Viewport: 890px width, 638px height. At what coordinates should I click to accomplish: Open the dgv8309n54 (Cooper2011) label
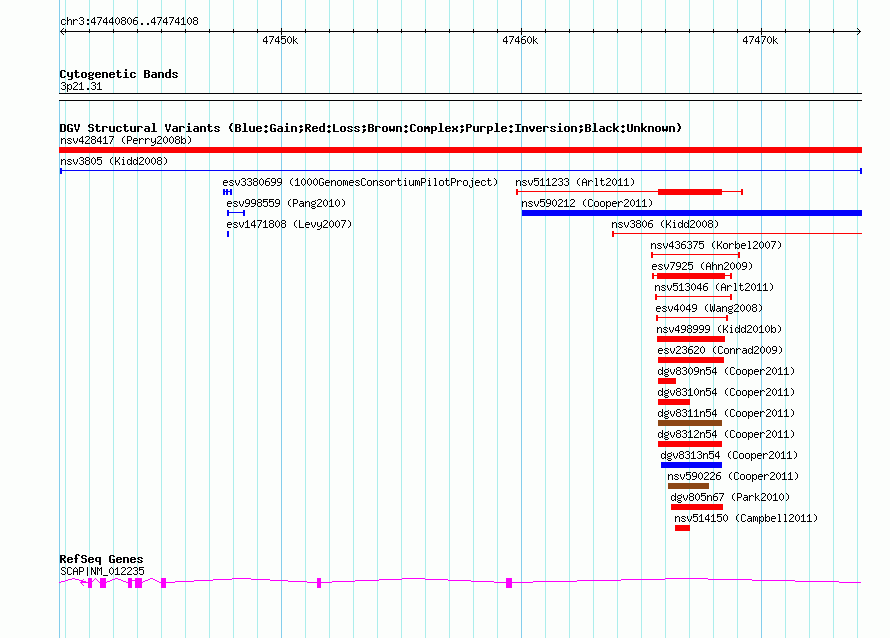726,371
